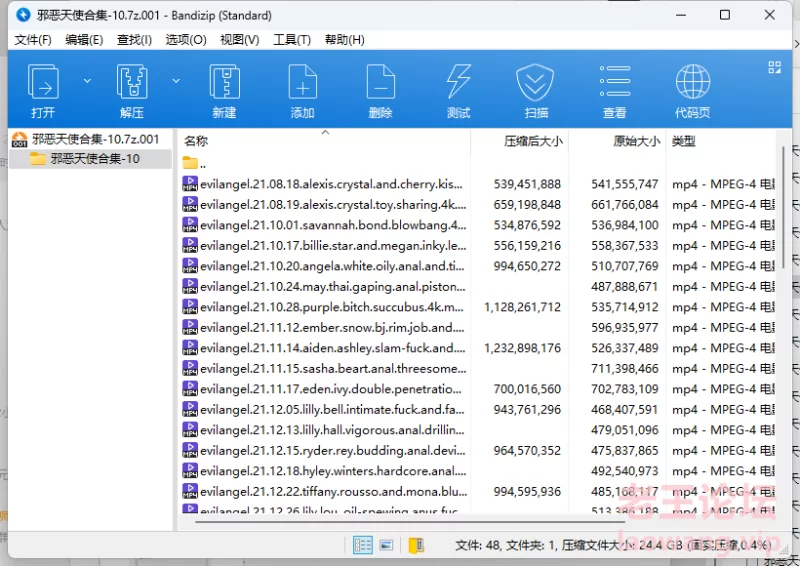
Task: Open the 代码页 (Code page) globe tool
Action: point(692,91)
